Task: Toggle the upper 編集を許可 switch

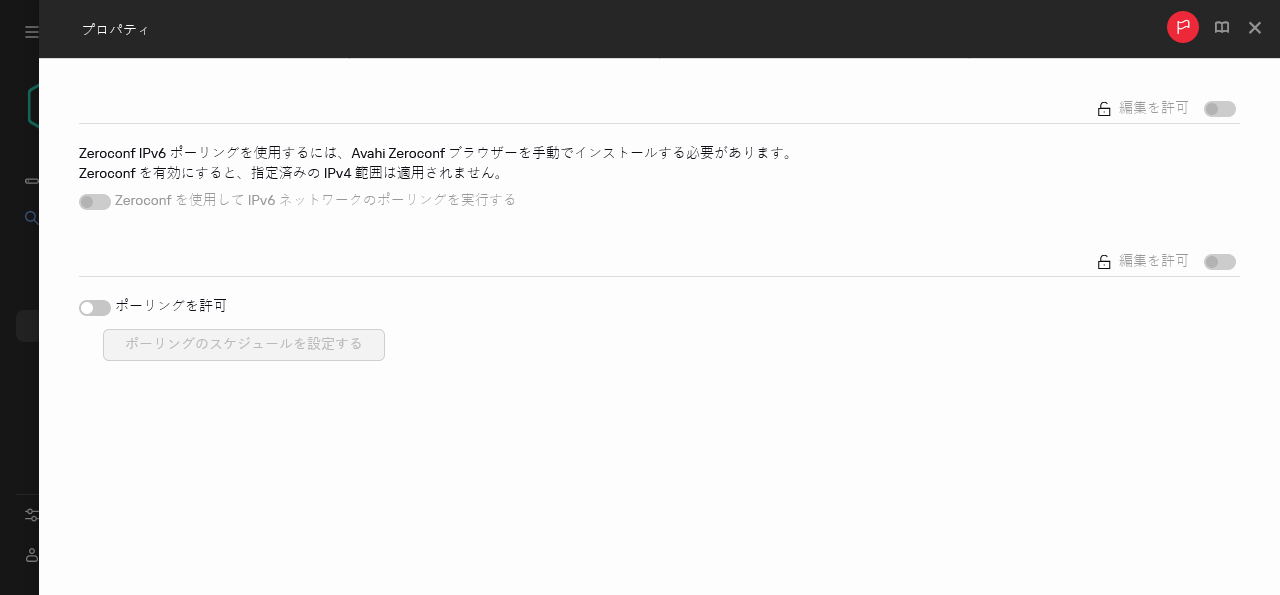Action: click(1219, 108)
